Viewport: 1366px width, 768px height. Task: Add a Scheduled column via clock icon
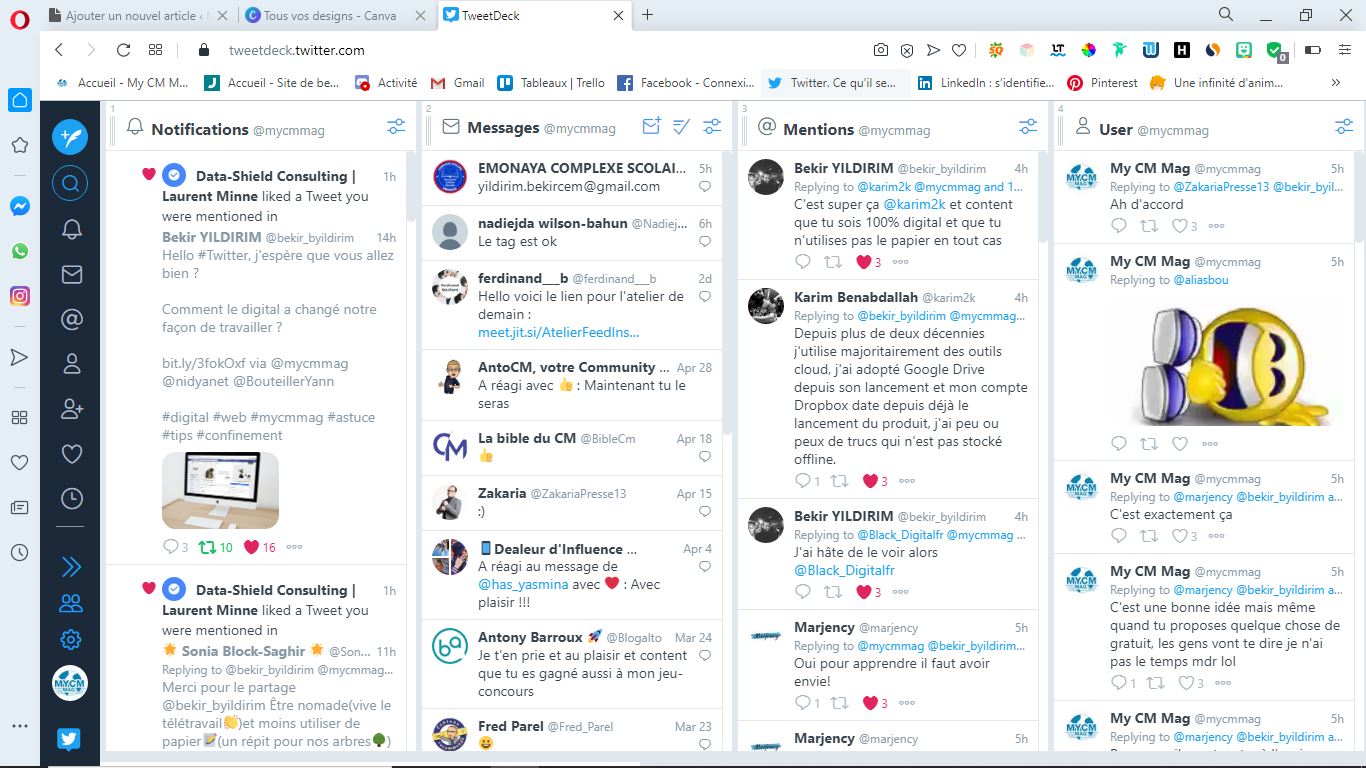71,497
